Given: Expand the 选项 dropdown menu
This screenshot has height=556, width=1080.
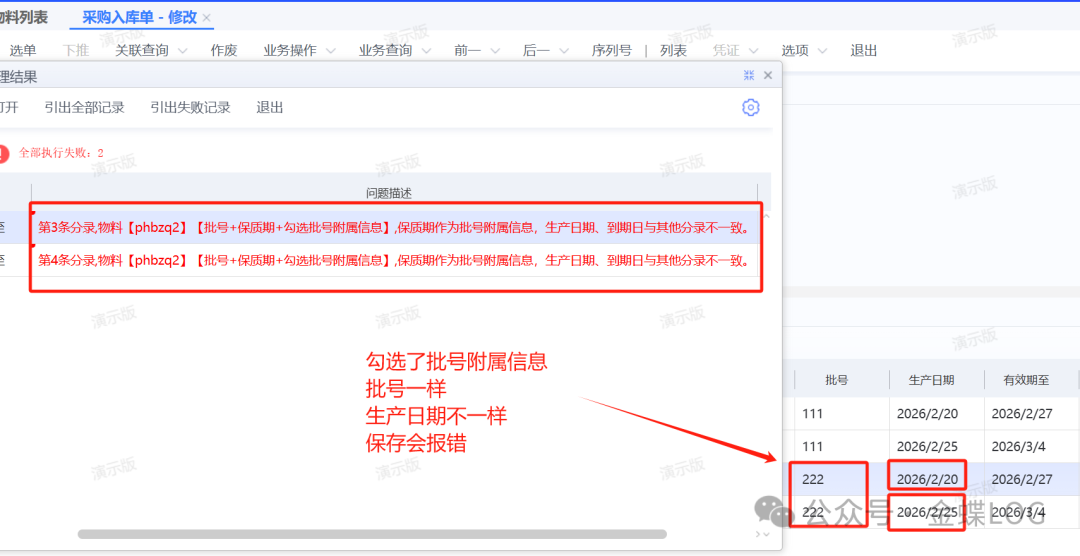Looking at the screenshot, I should pos(822,51).
